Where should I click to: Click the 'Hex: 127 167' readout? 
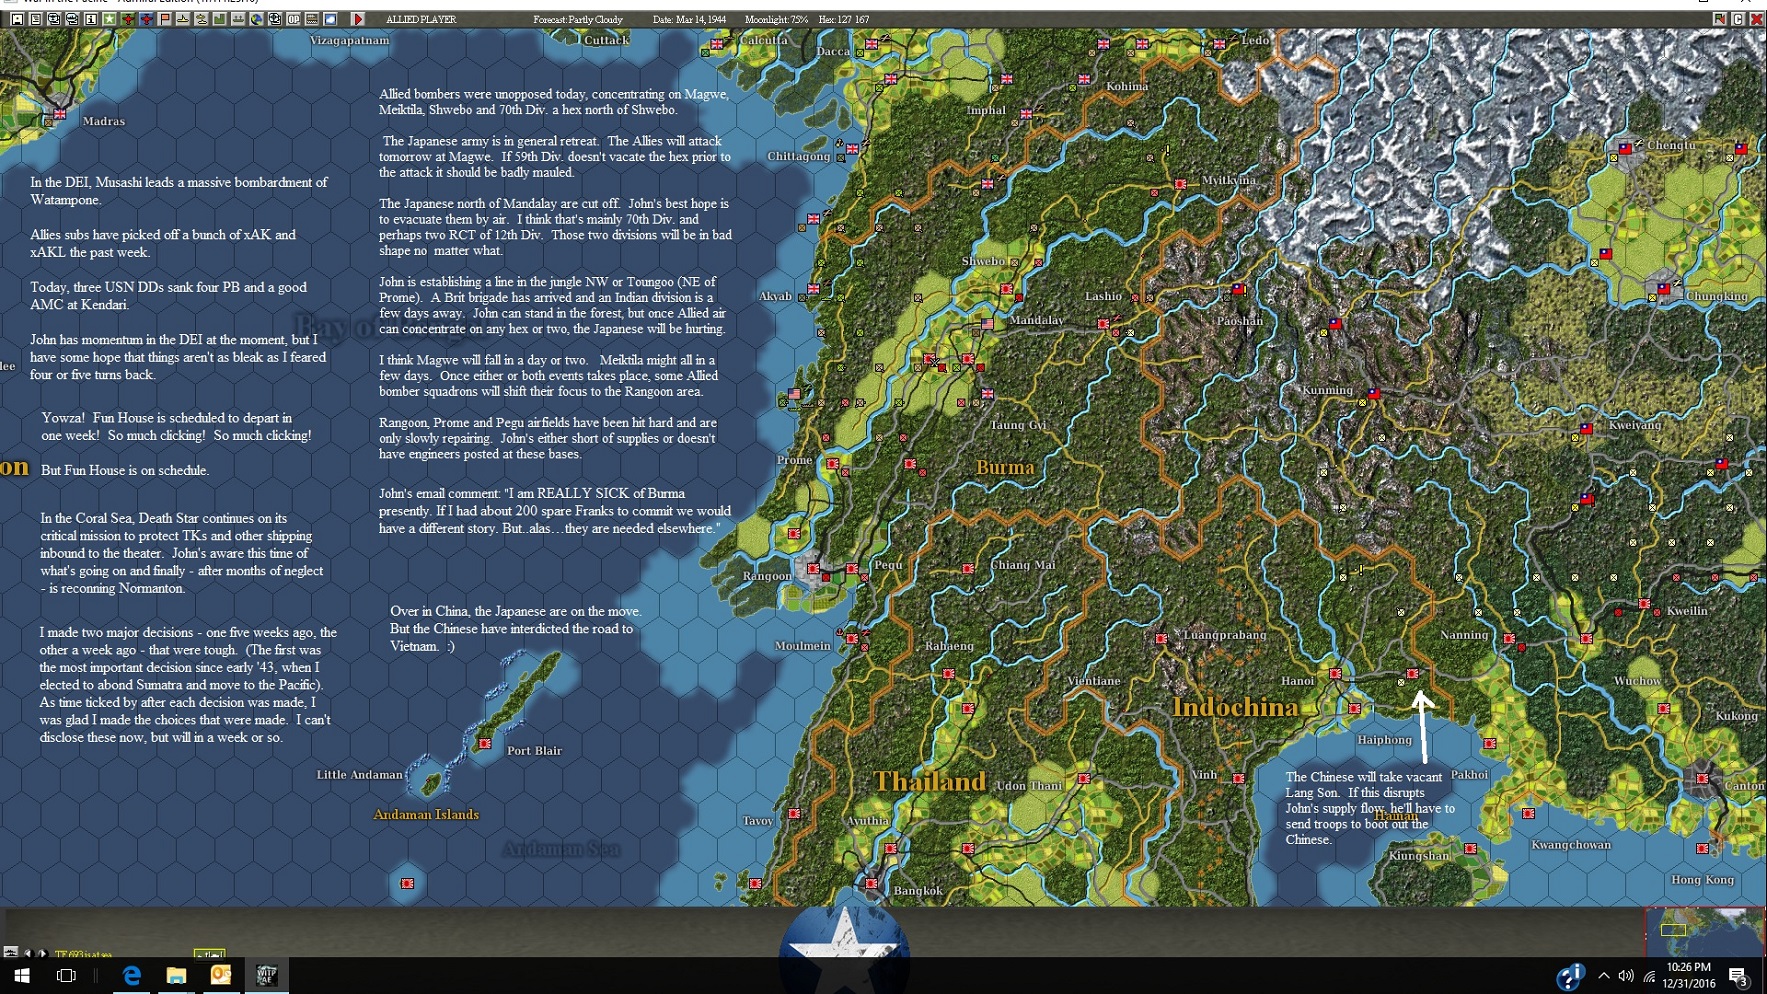[844, 19]
